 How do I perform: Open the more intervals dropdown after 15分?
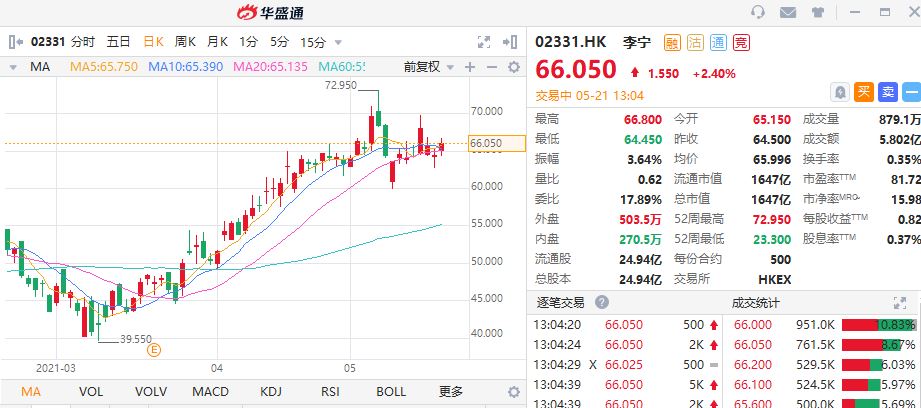(x=338, y=42)
